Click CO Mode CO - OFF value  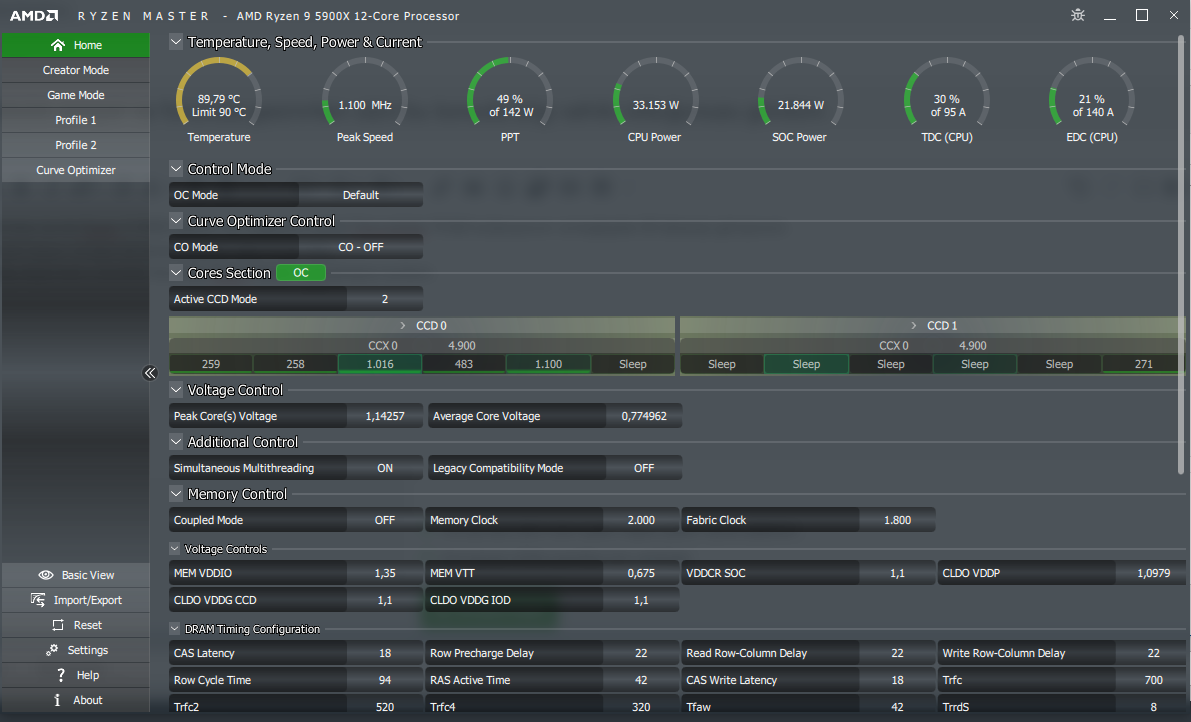click(361, 247)
